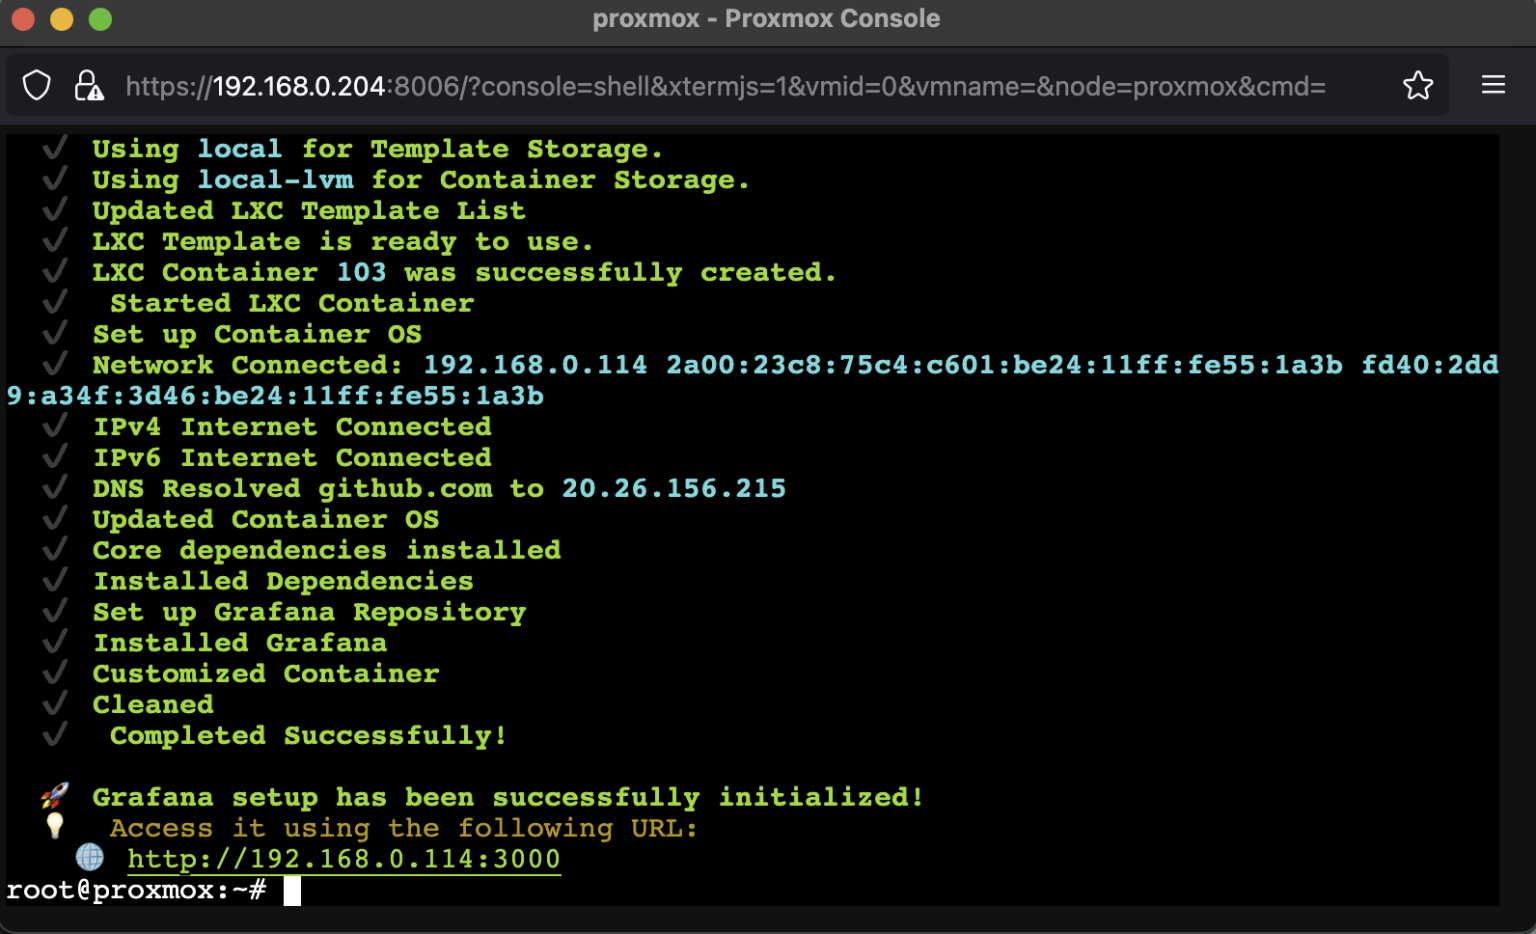Open the site security panel via the padlock icon

[88, 85]
